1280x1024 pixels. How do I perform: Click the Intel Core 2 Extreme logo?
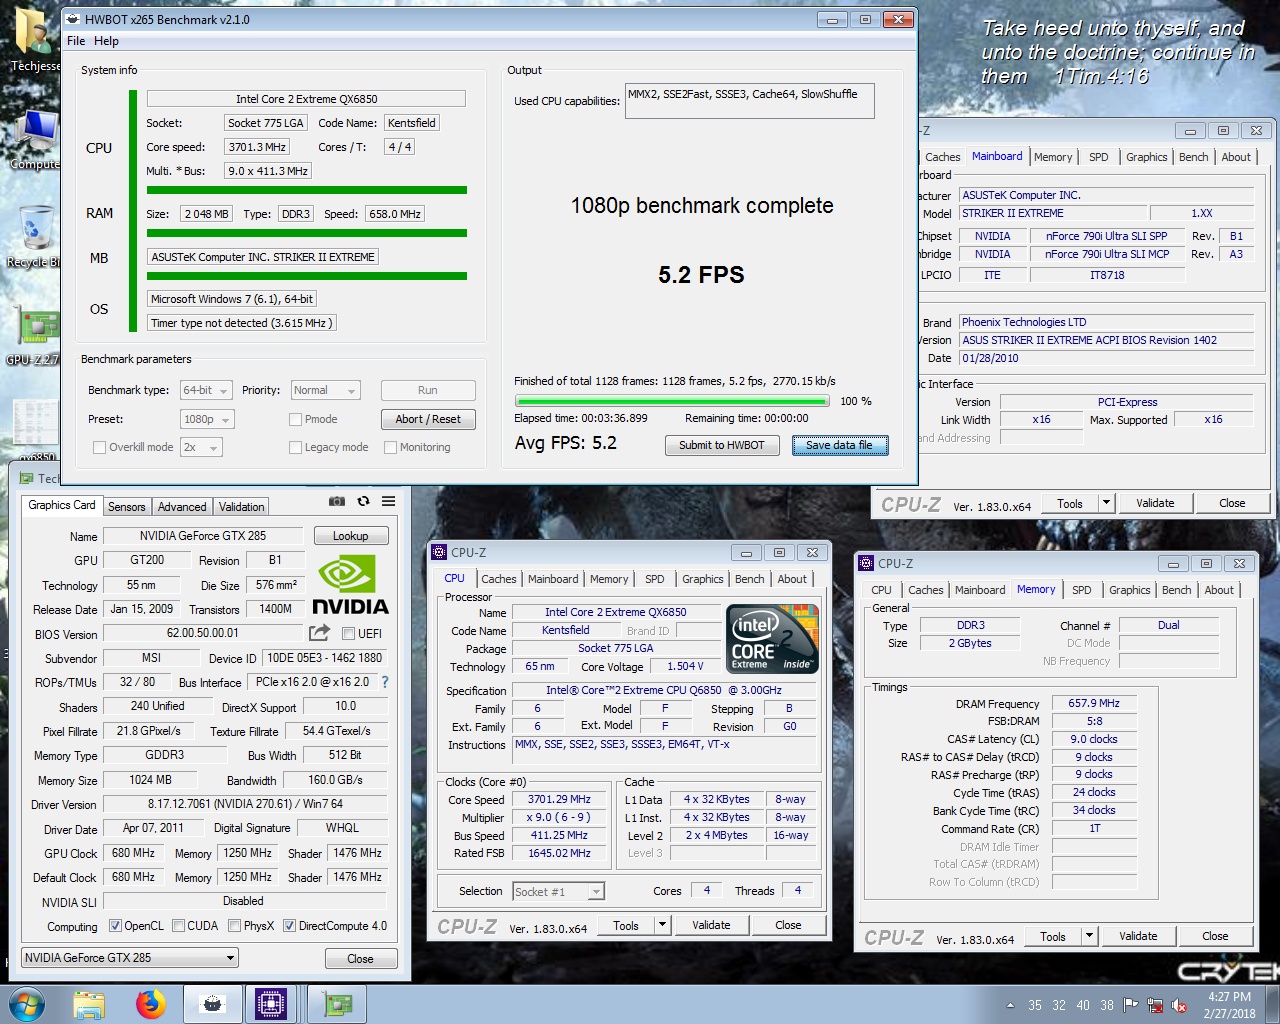[772, 638]
